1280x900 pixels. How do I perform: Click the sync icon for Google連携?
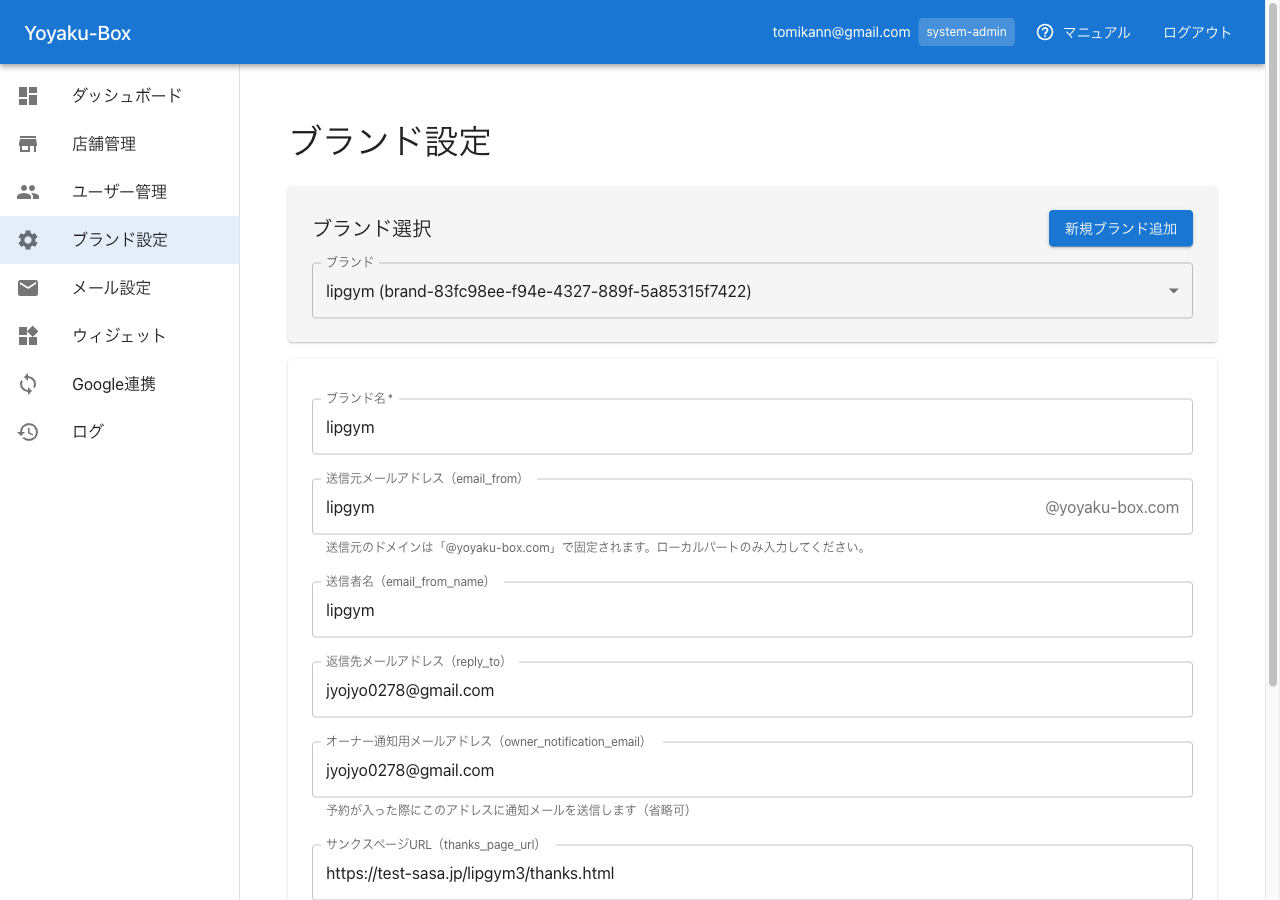coord(28,384)
